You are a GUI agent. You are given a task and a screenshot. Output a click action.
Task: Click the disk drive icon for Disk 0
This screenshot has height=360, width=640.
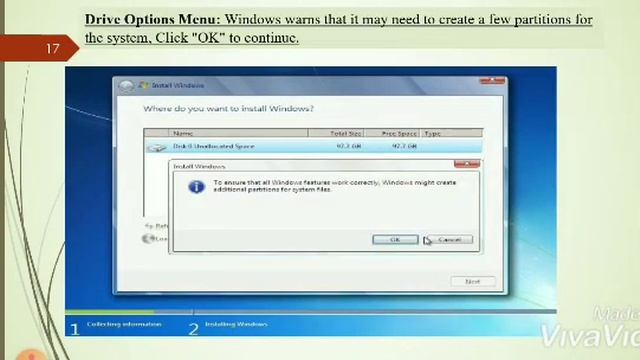[157, 147]
